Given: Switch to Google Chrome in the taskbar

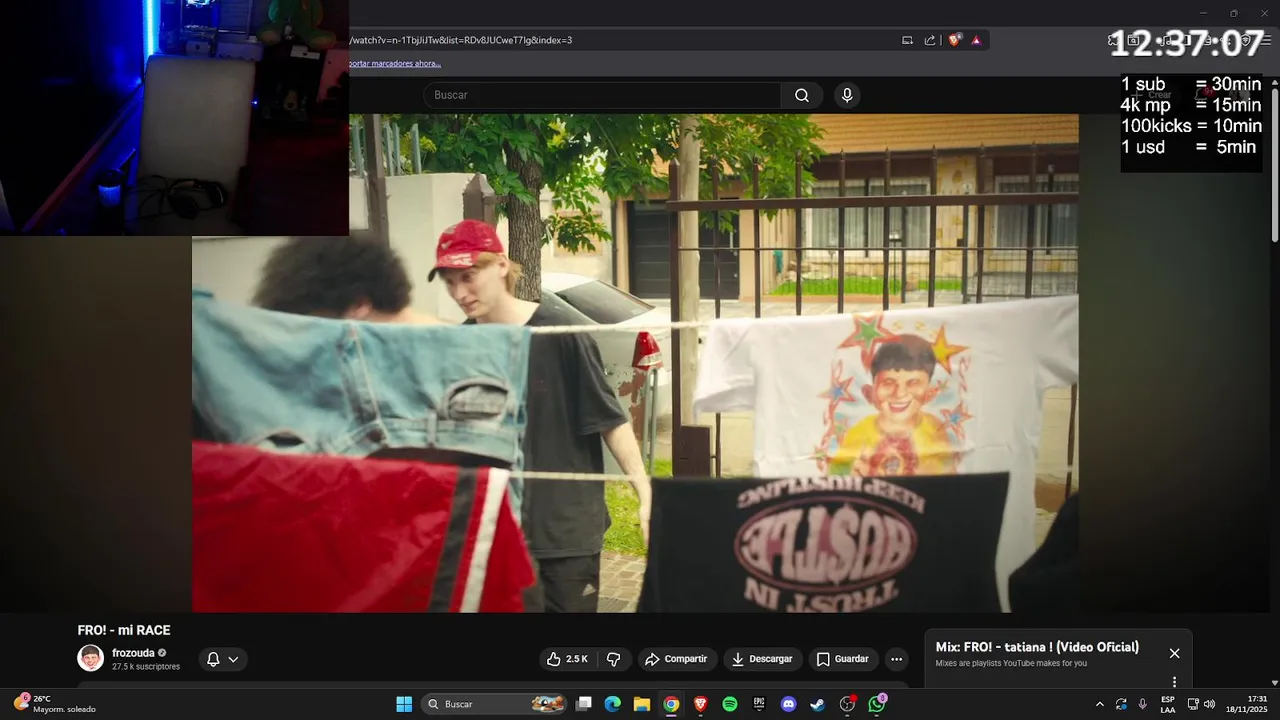Looking at the screenshot, I should click(671, 704).
